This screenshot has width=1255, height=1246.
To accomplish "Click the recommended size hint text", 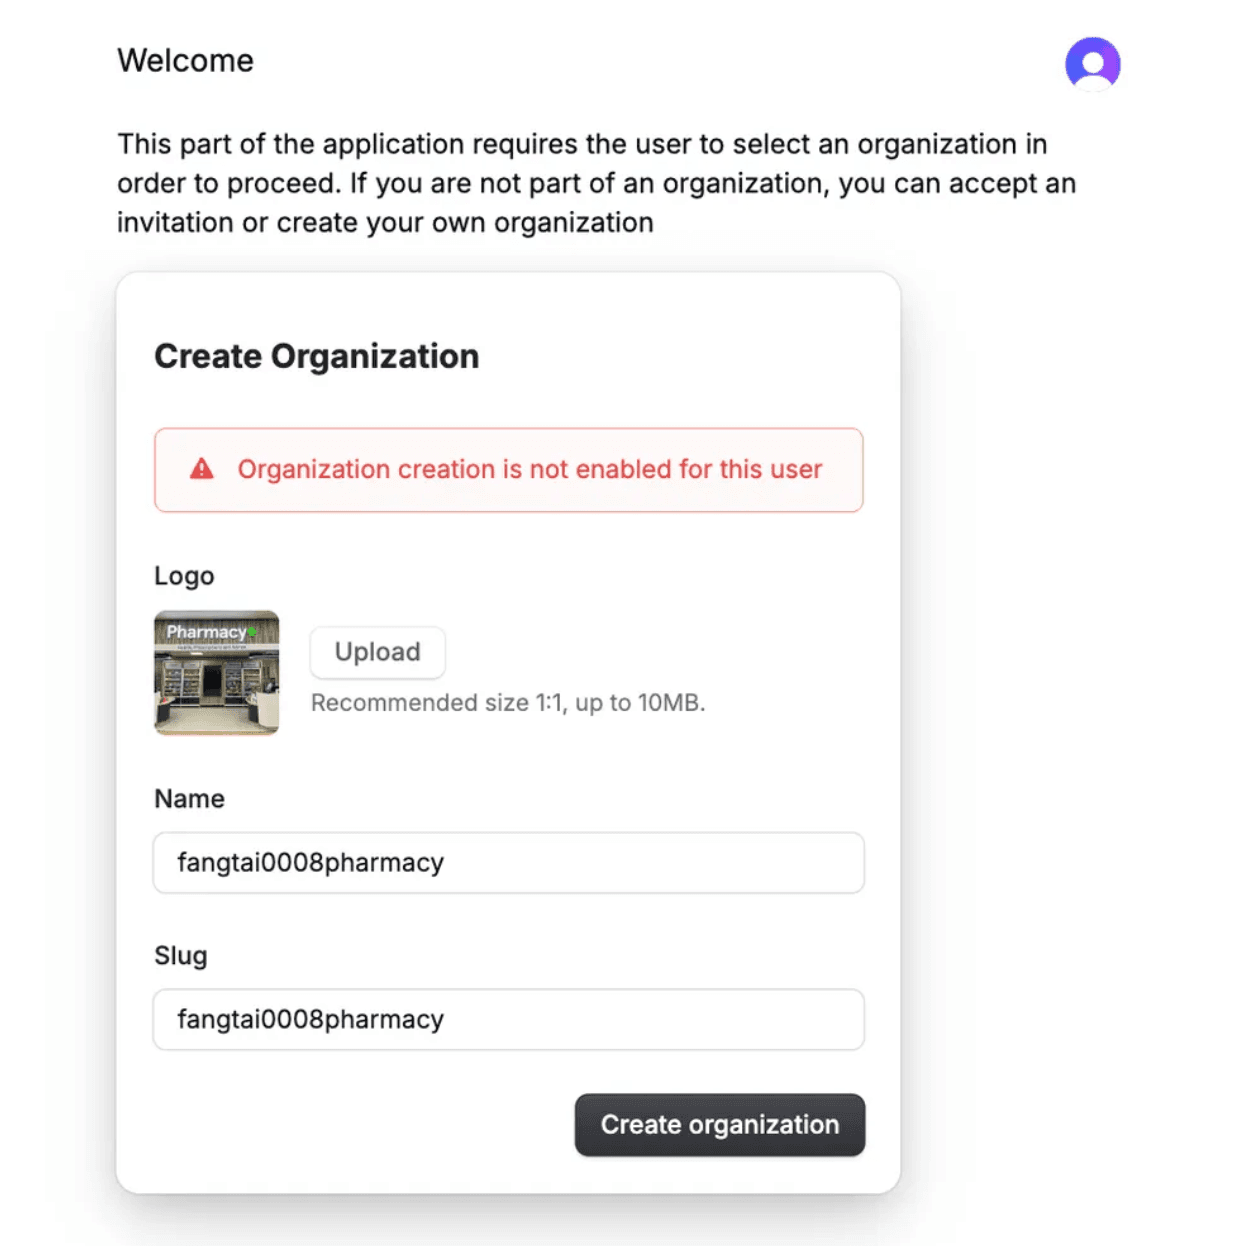I will [508, 702].
